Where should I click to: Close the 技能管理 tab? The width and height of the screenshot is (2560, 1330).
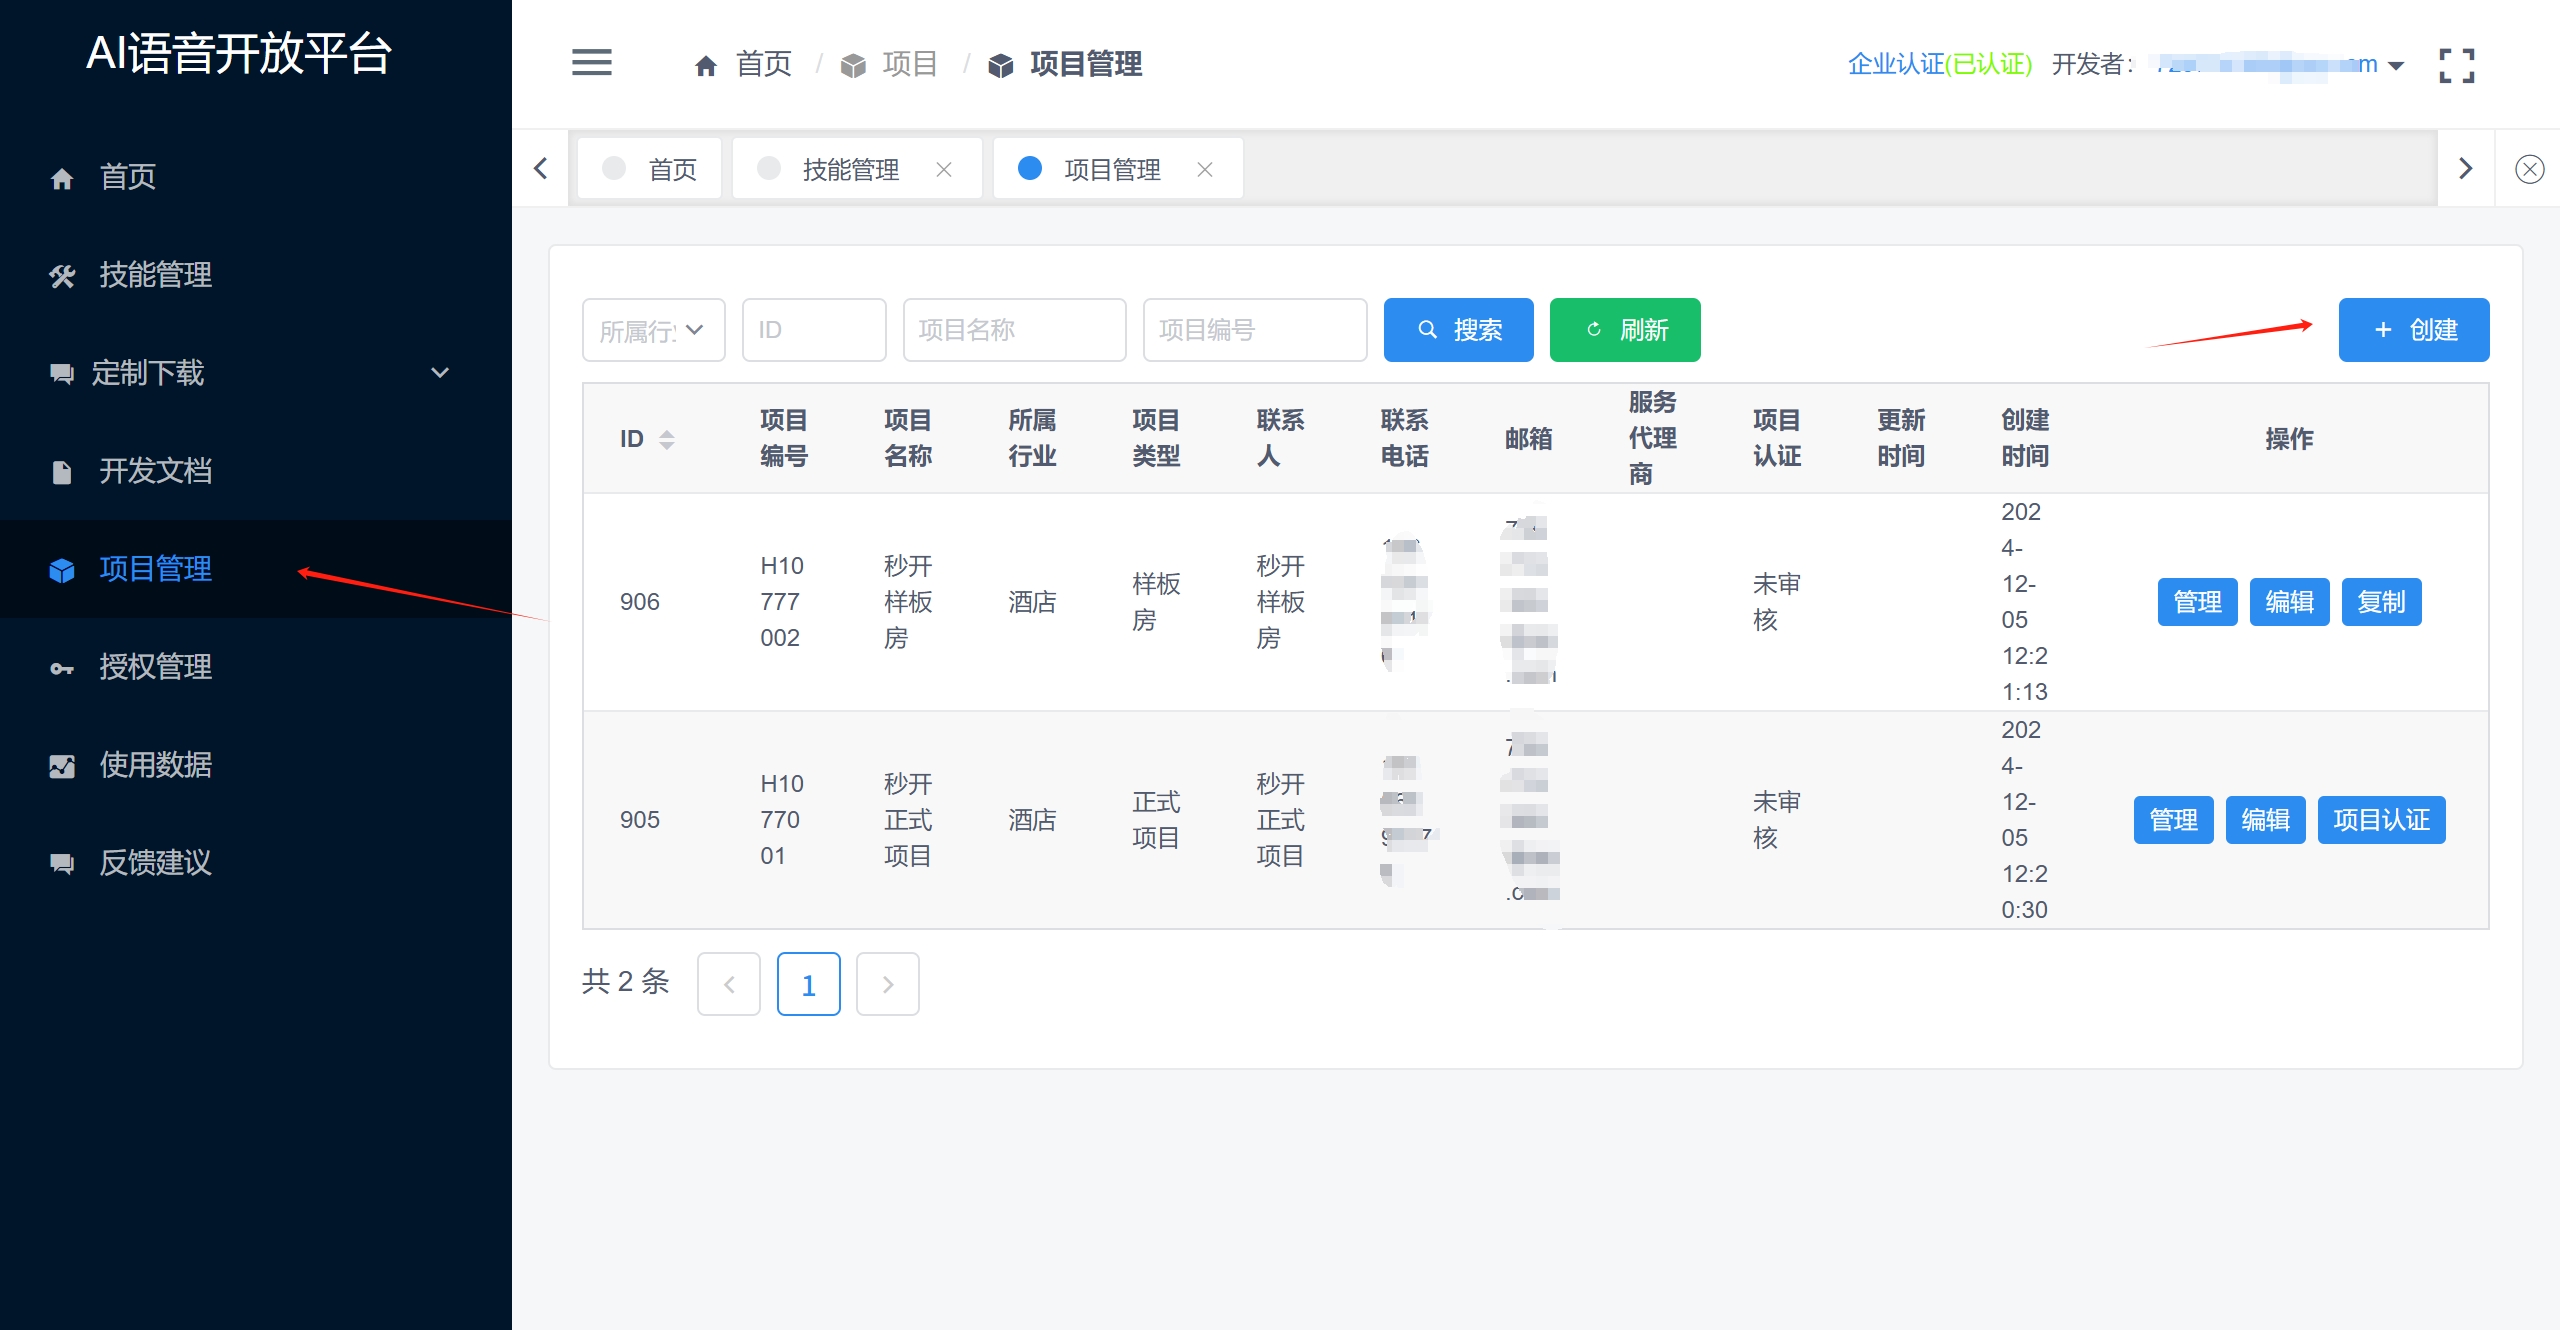(x=943, y=170)
